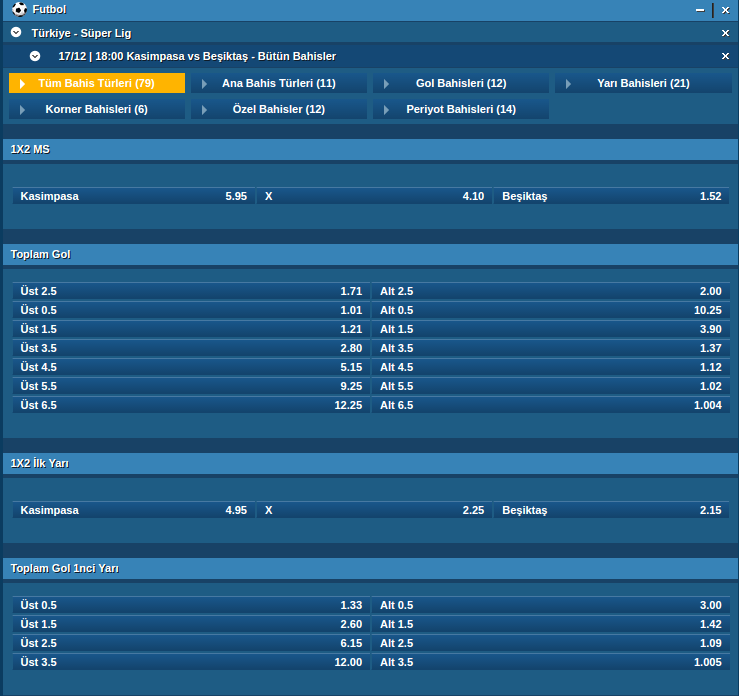Viewport: 739px width, 696px height.
Task: Minimize the Futbol panel with dash icon
Action: (700, 10)
